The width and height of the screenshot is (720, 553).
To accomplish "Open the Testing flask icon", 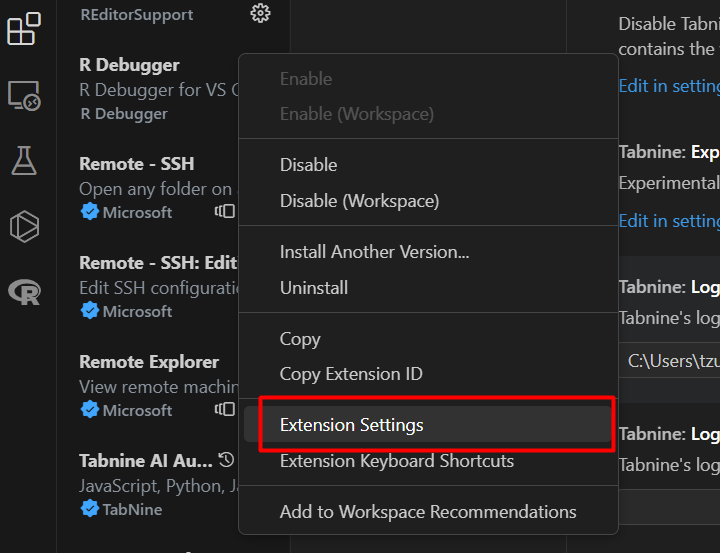I will [x=24, y=161].
